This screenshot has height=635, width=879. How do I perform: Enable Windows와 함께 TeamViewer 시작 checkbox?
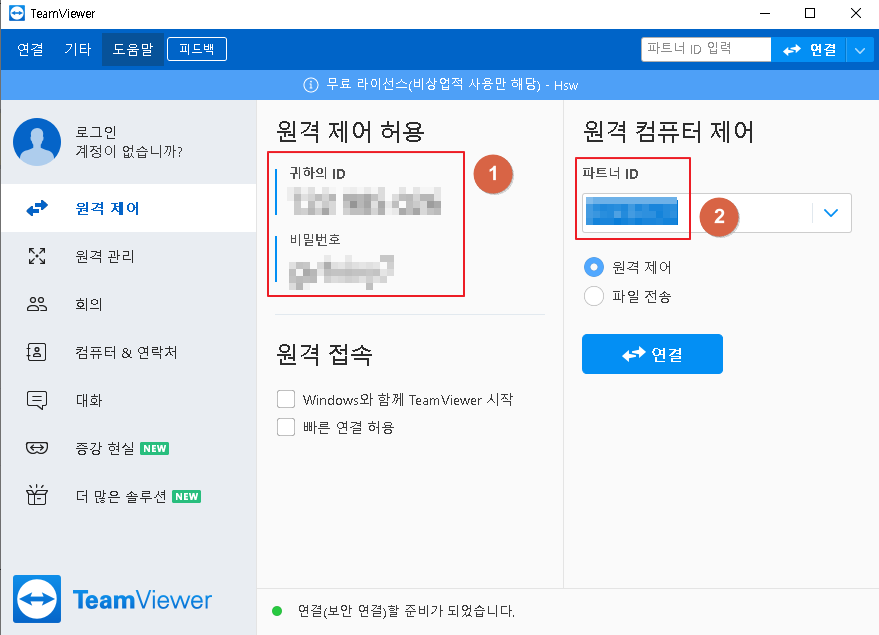pos(286,400)
